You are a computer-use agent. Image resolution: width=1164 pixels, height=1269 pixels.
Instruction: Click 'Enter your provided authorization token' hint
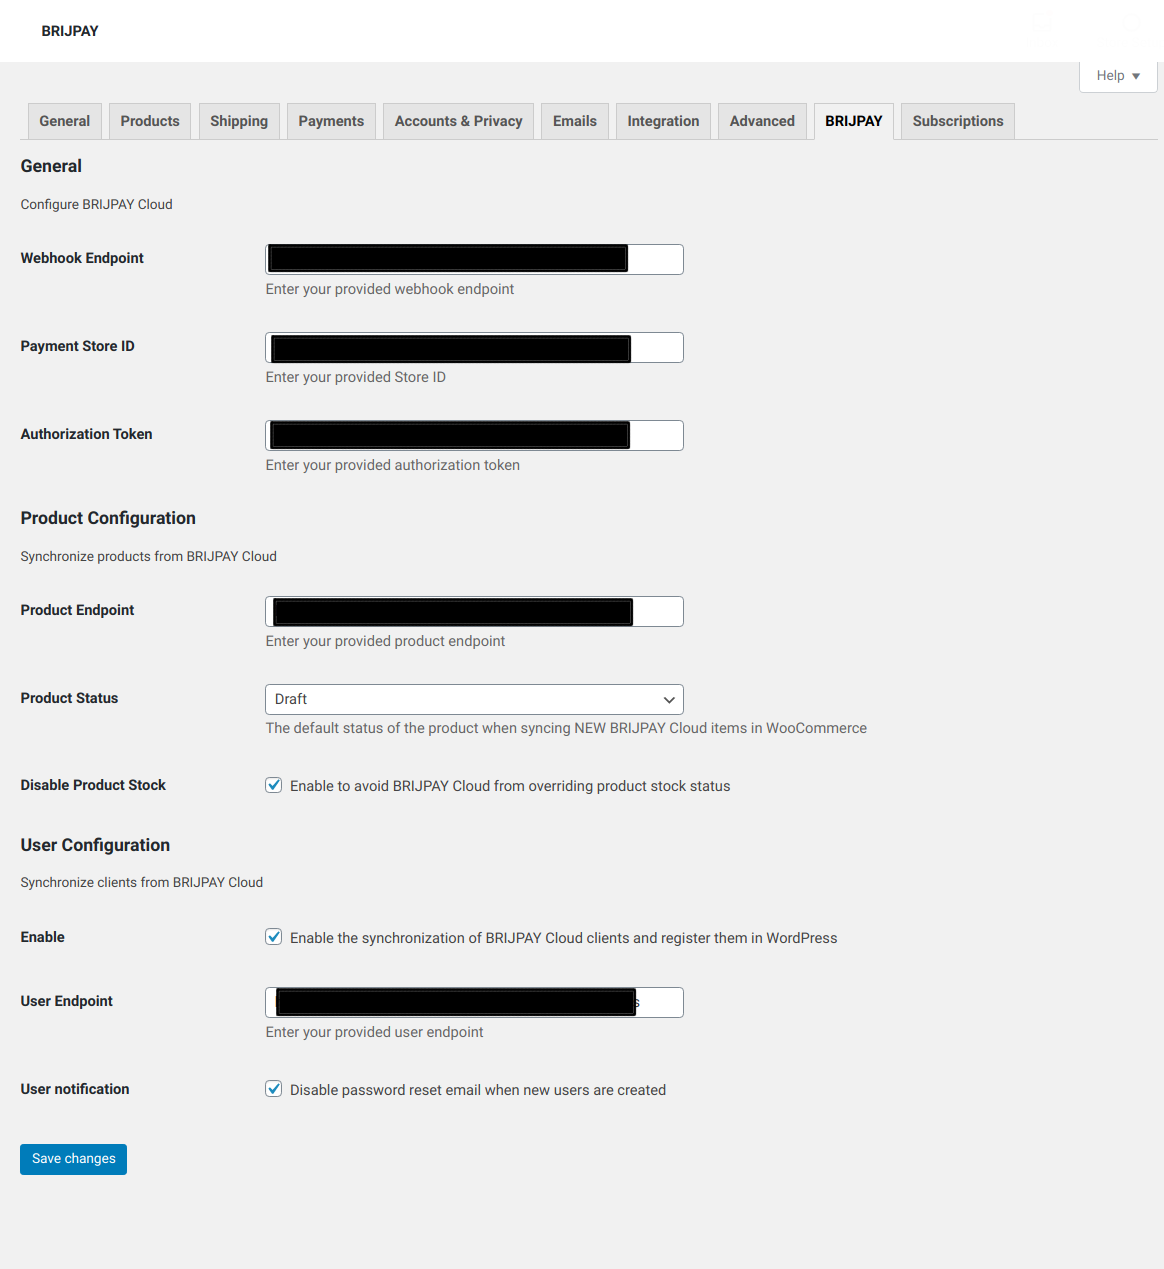click(393, 465)
